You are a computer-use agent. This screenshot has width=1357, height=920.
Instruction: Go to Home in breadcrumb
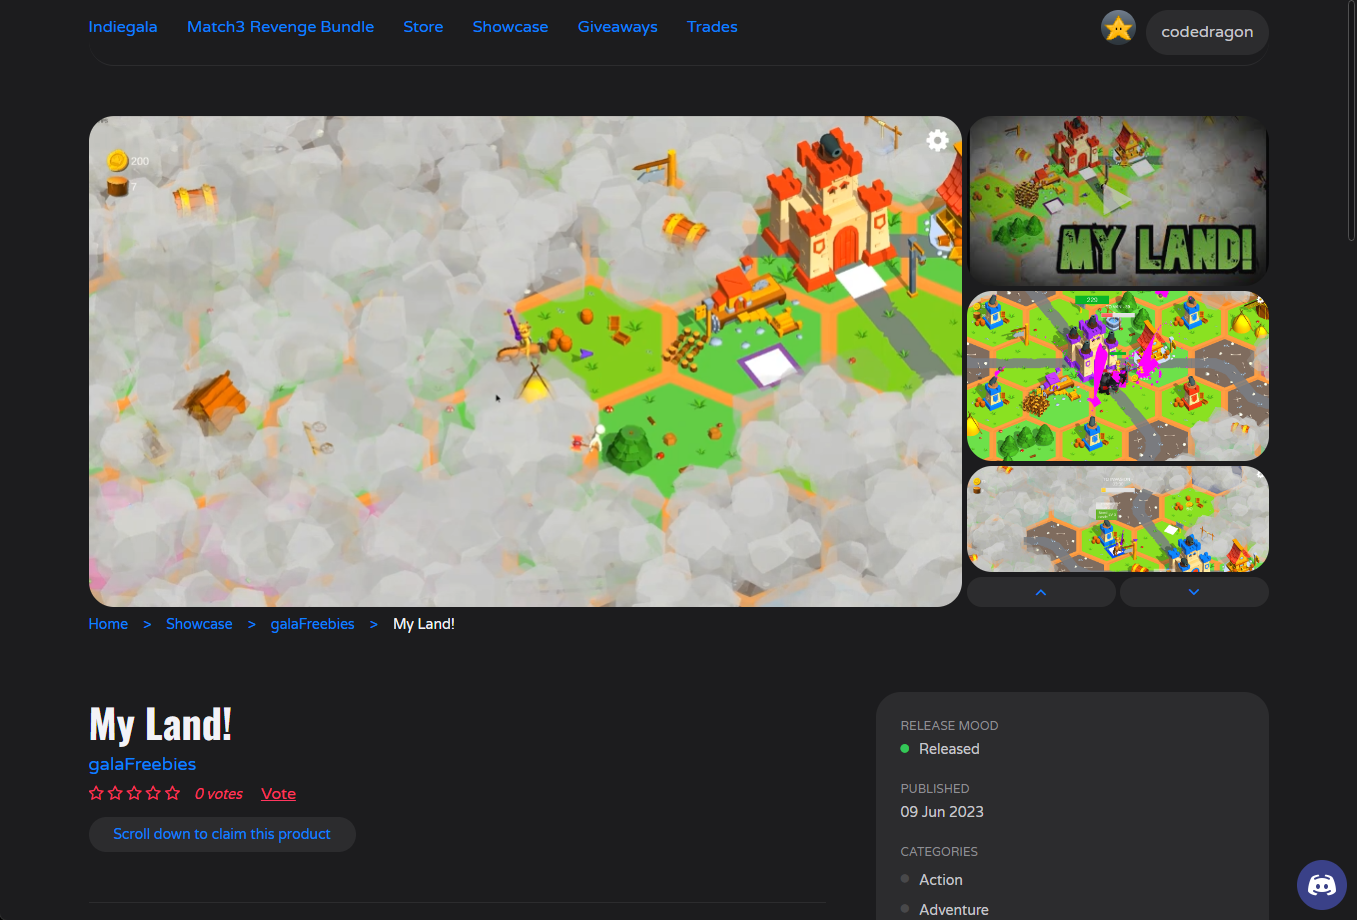[x=108, y=624]
